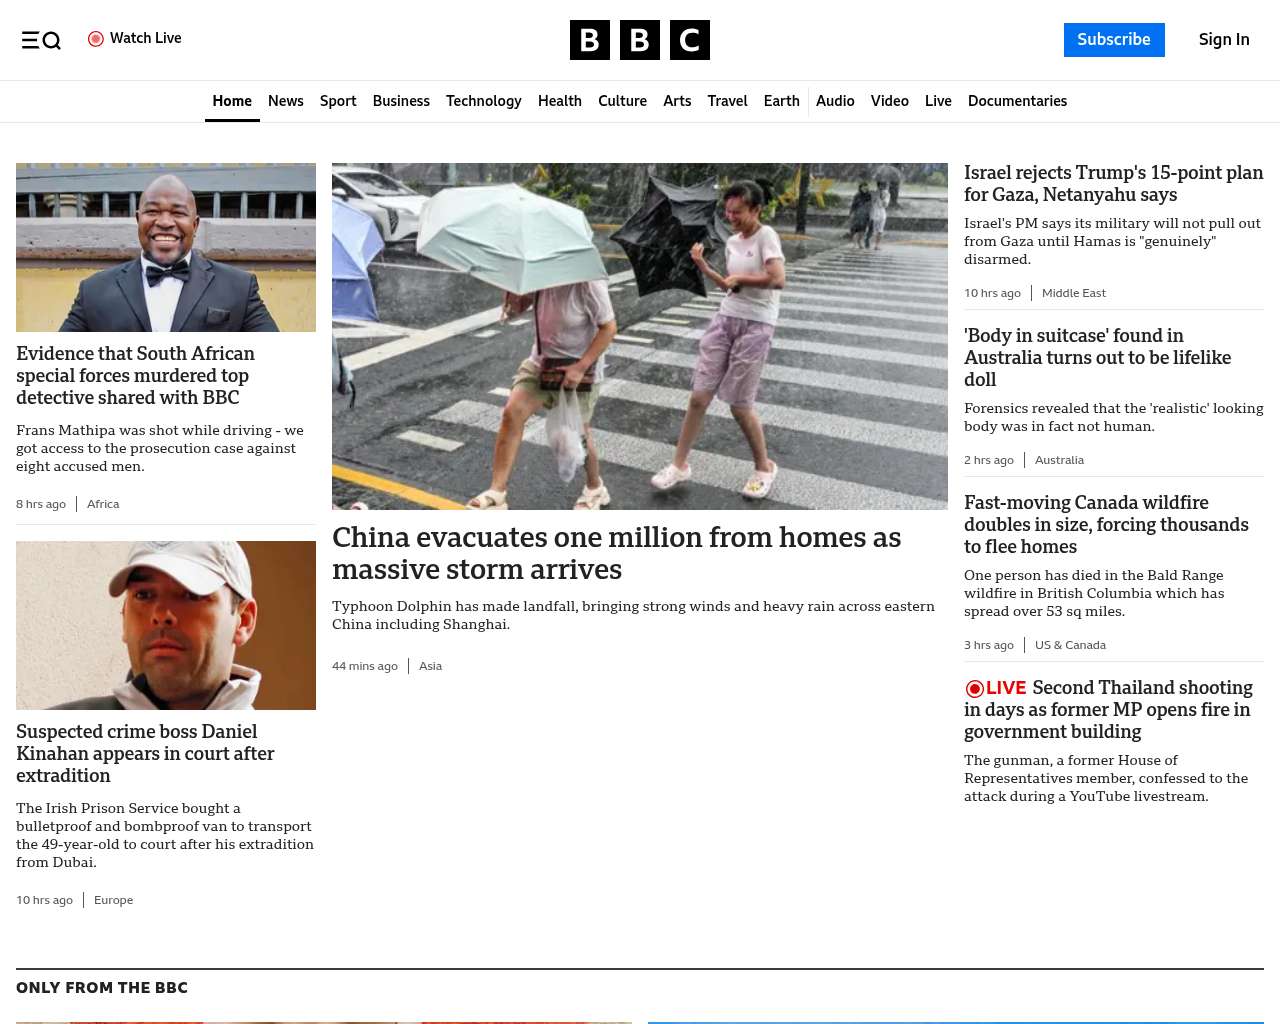Image resolution: width=1280 pixels, height=1024 pixels.
Task: Click the Watch Live red dot icon
Action: click(96, 39)
